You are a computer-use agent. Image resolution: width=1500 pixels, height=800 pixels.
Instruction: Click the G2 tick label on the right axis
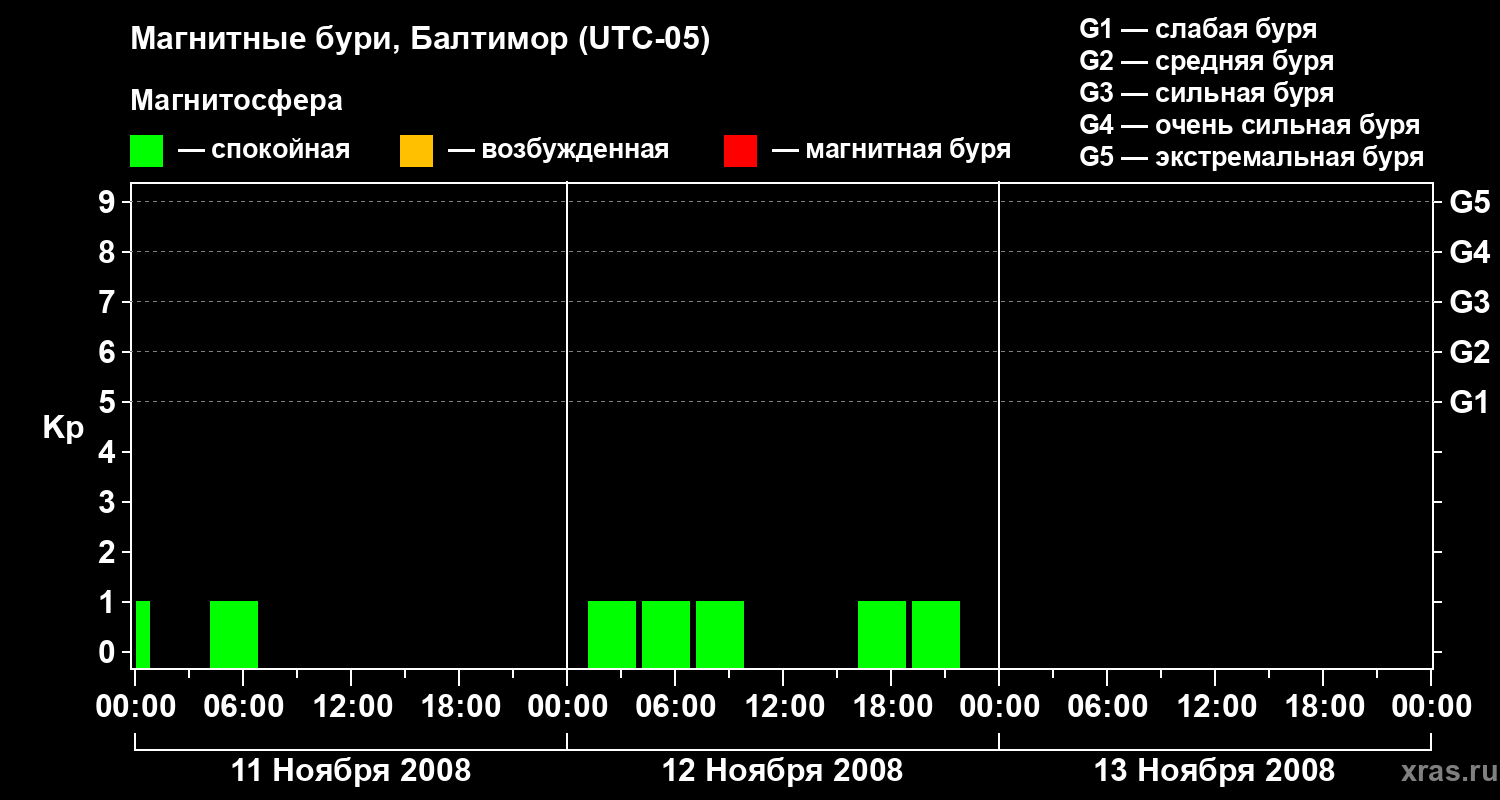1470,353
